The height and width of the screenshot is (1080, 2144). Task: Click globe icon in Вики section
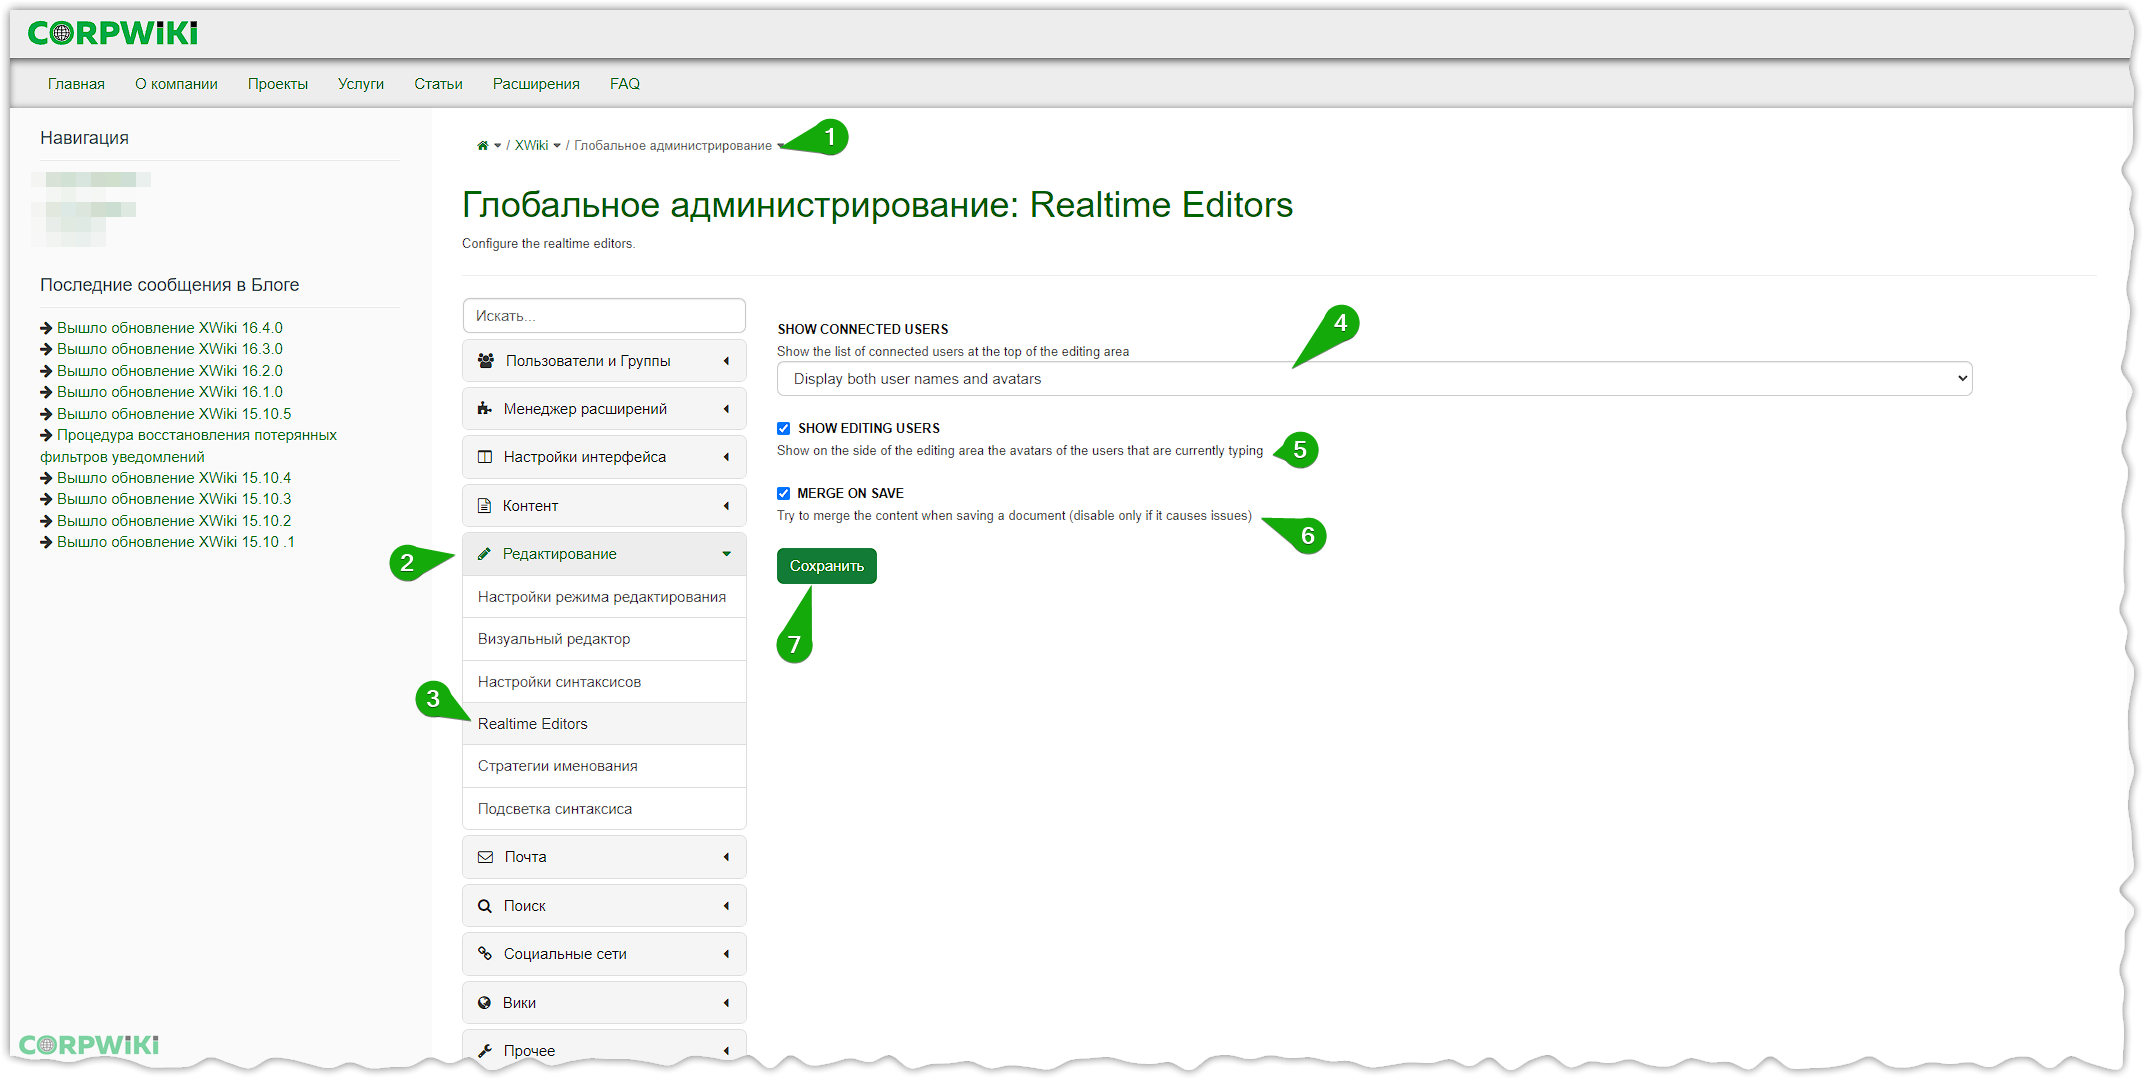(485, 1003)
